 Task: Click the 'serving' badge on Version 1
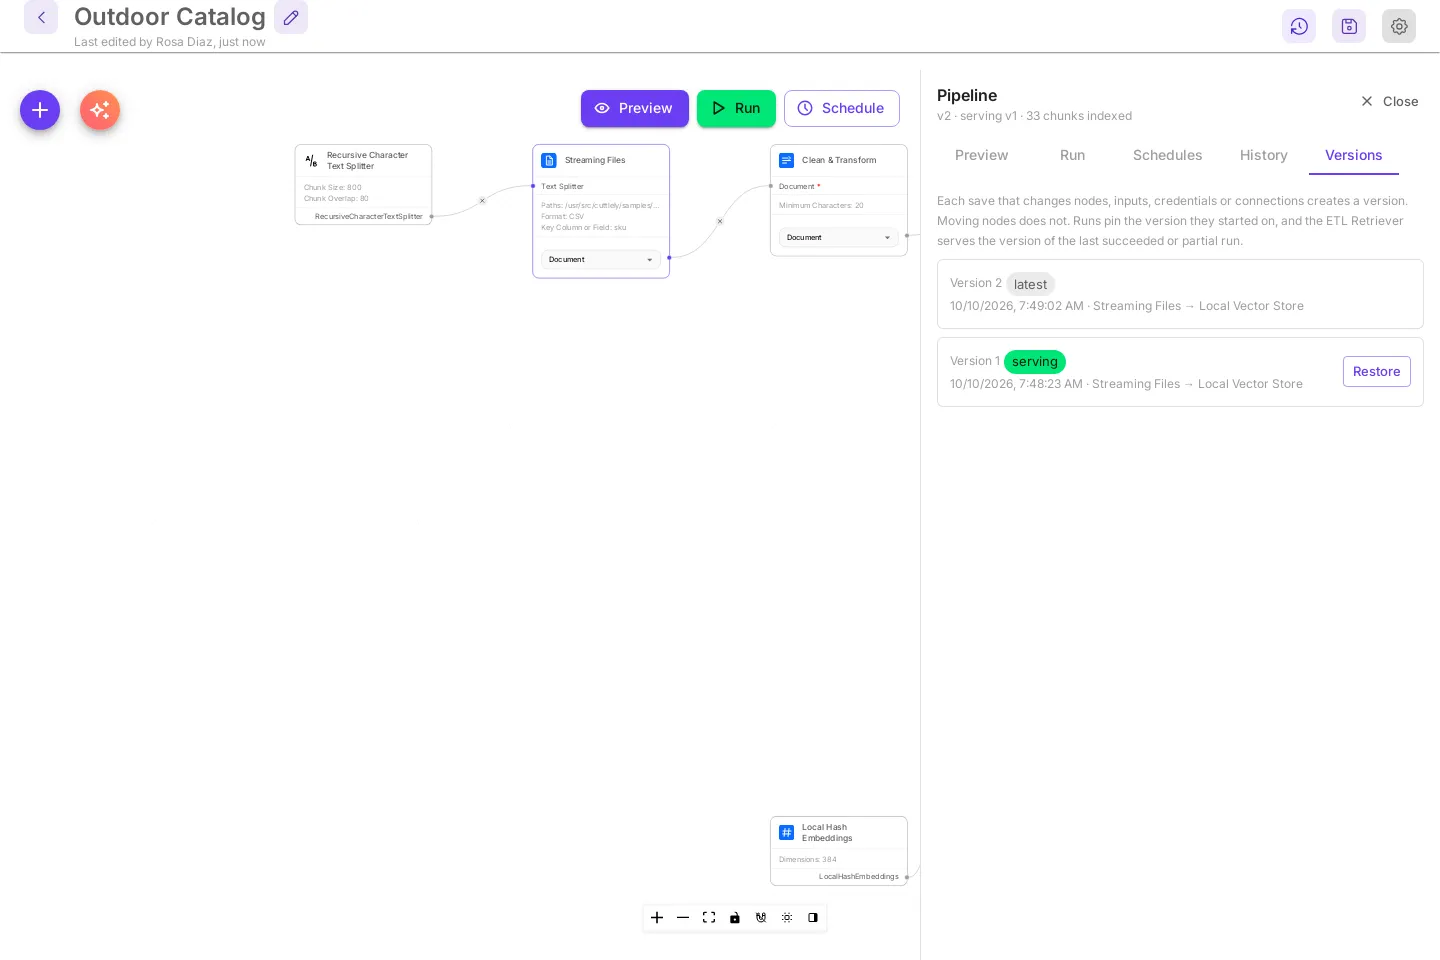coord(1034,361)
